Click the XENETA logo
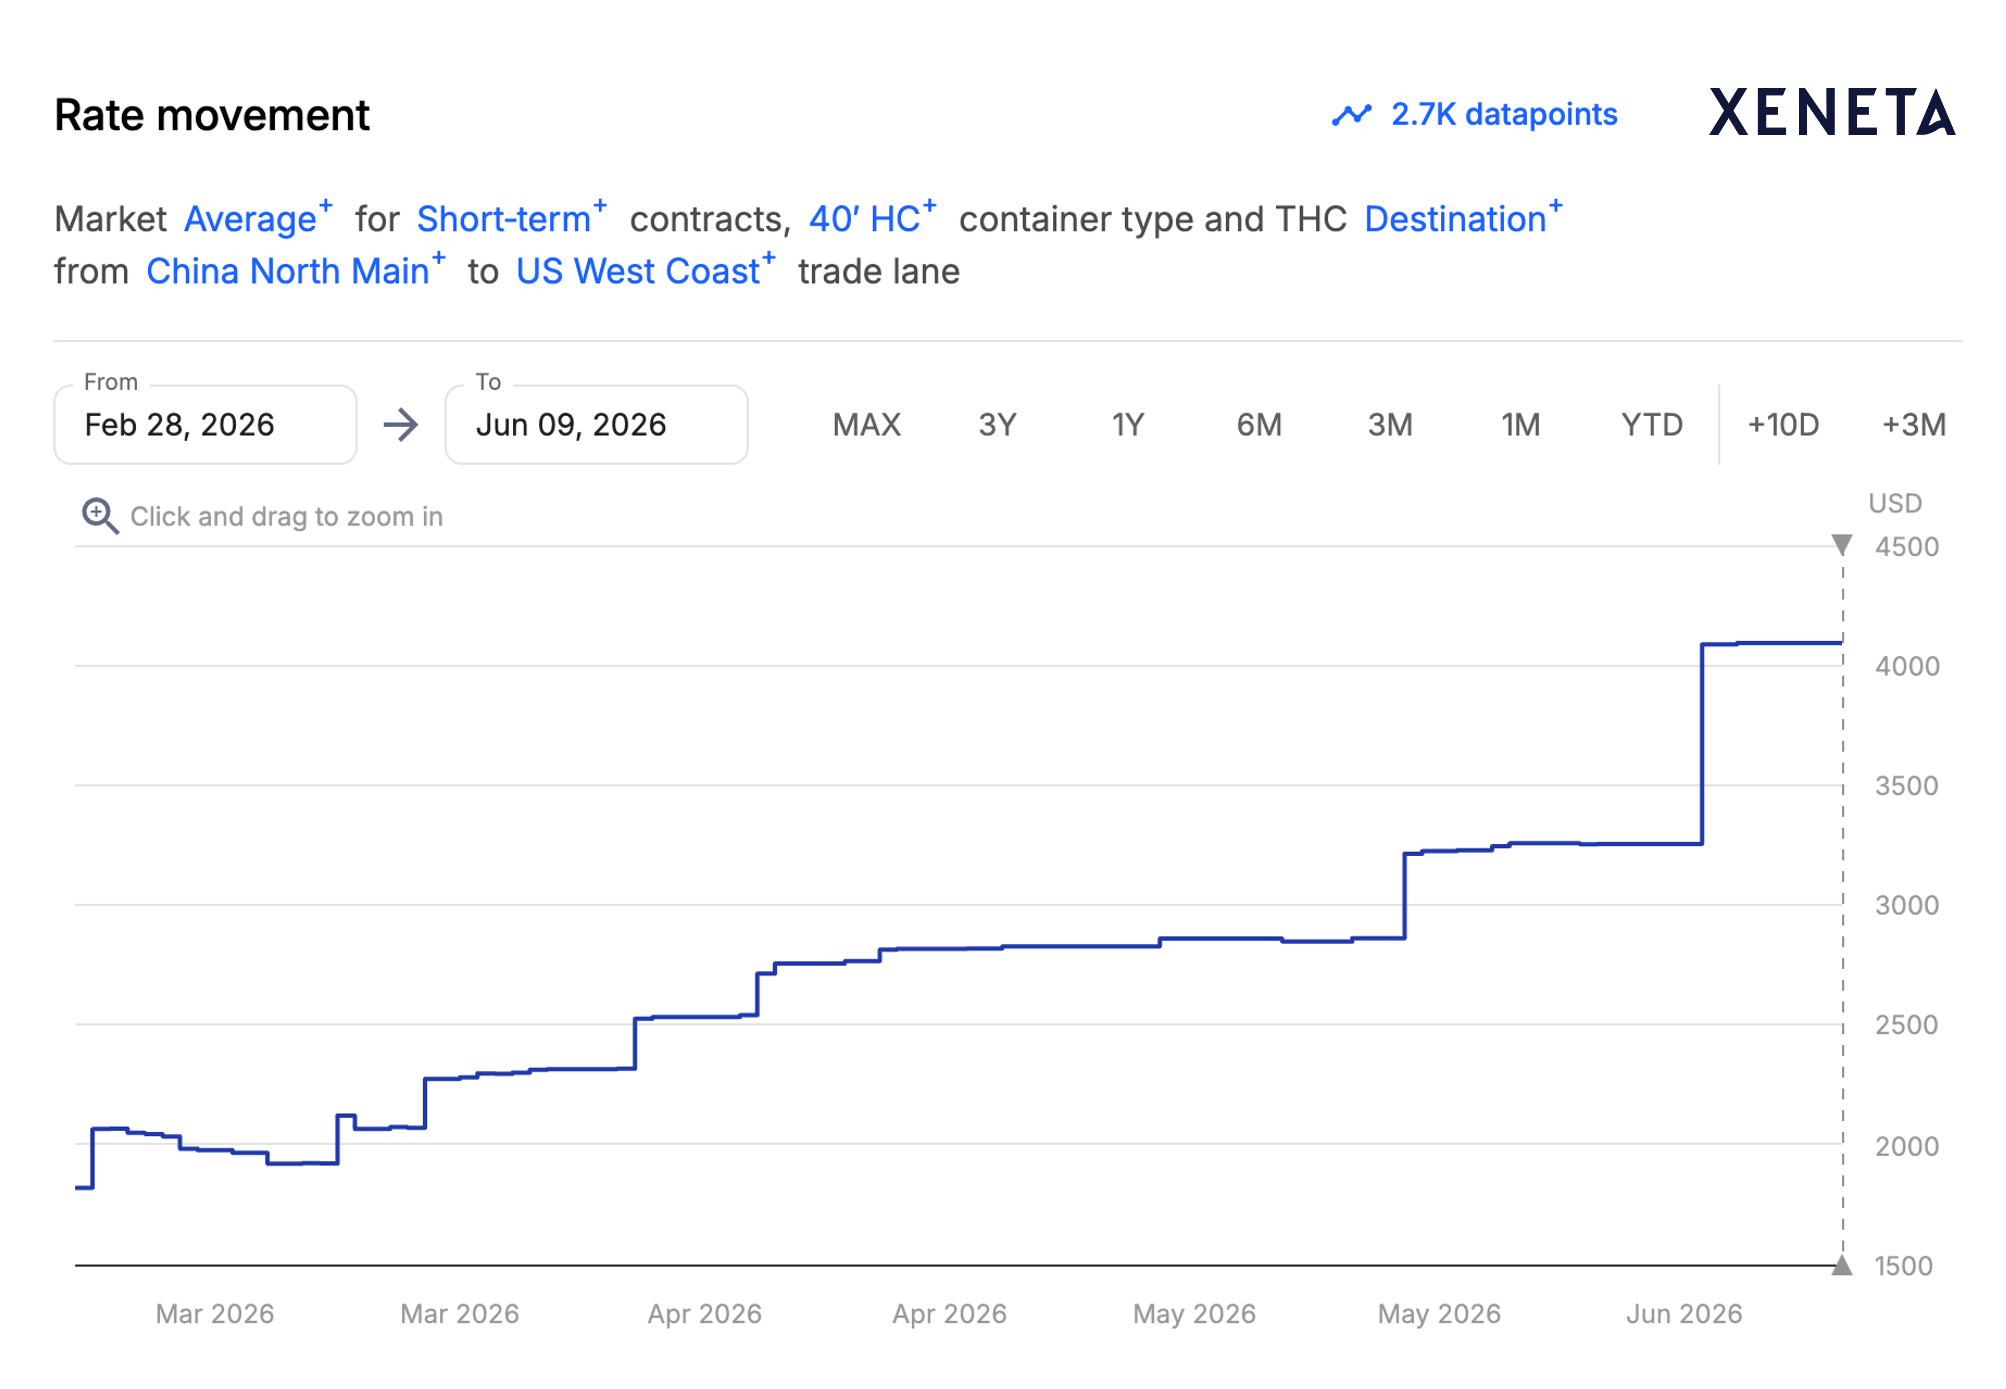Image resolution: width=2006 pixels, height=1389 pixels. pos(1832,112)
